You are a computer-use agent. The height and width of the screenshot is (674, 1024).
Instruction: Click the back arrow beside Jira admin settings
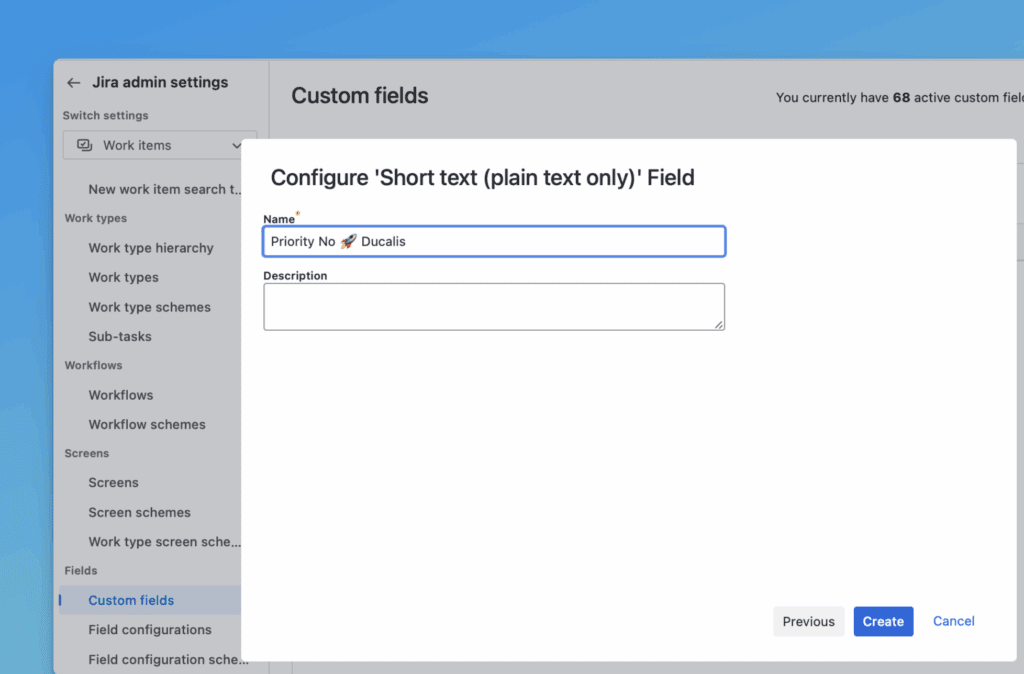pos(73,83)
